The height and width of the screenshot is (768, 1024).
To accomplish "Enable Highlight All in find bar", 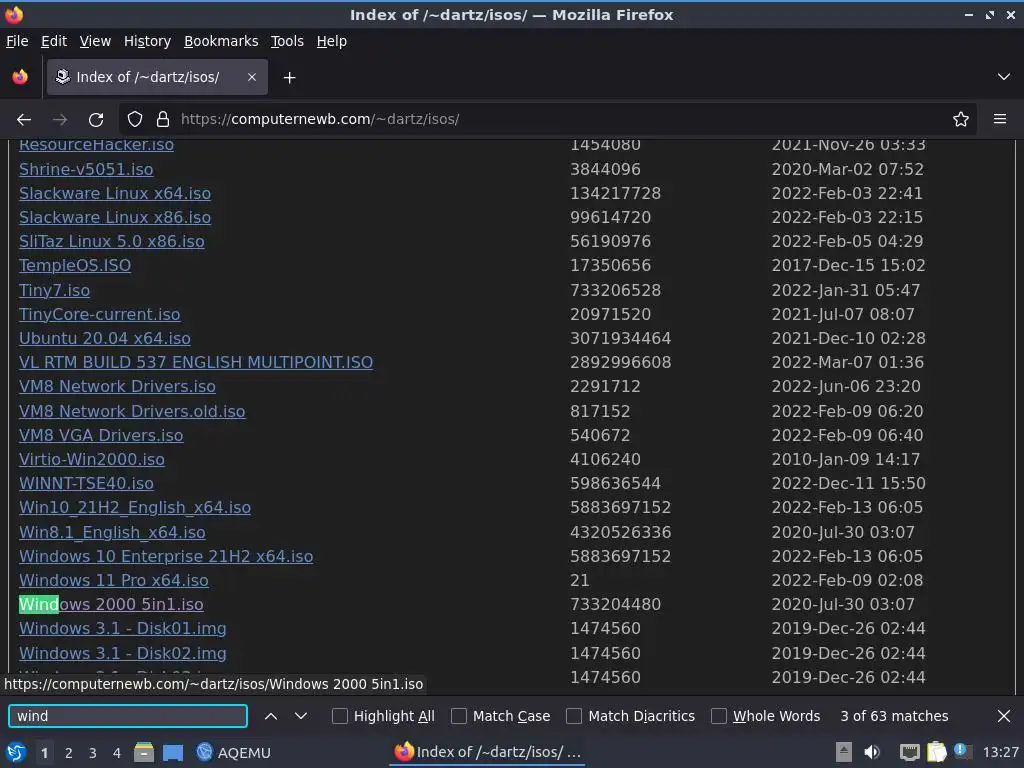I will (340, 716).
